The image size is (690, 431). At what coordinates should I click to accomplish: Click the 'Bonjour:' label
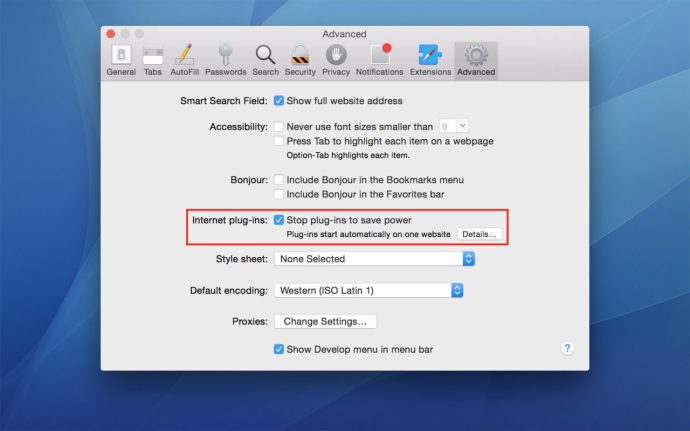249,180
